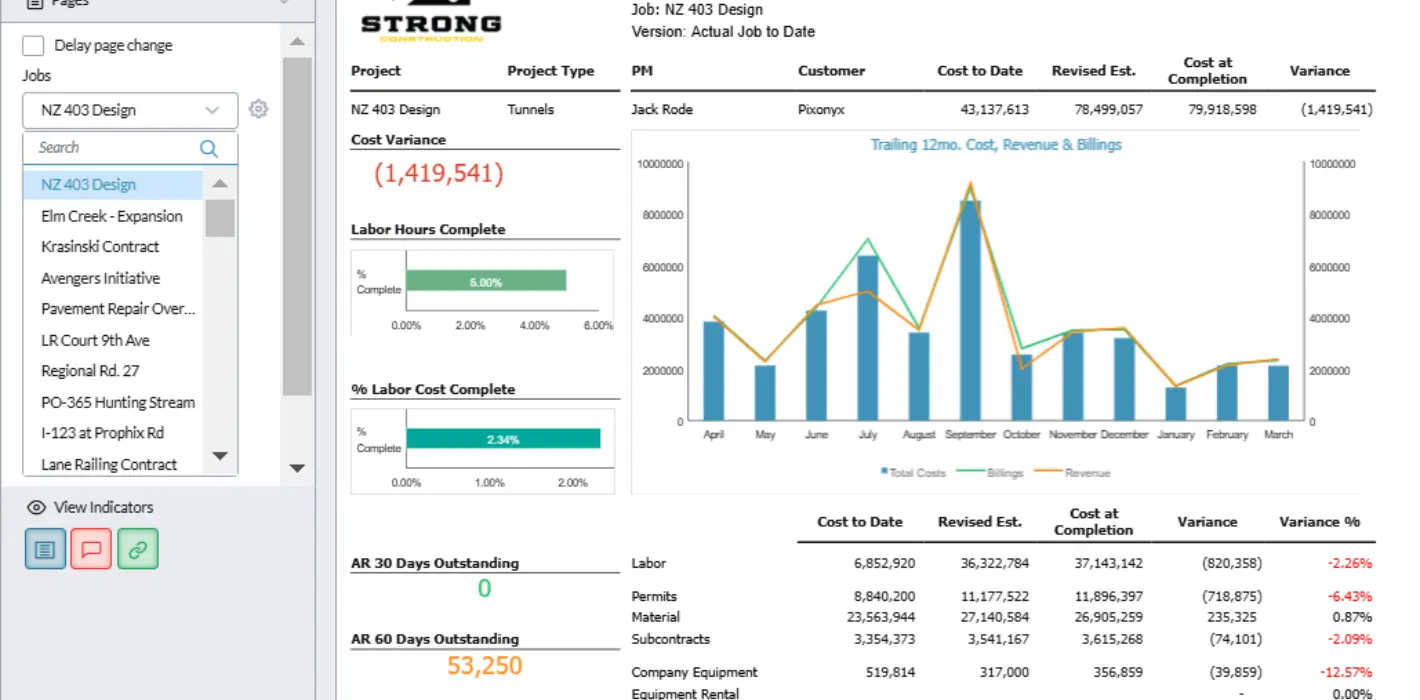Viewport: 1420px width, 700px height.
Task: Select Krasinski Contract job
Action: point(113,247)
